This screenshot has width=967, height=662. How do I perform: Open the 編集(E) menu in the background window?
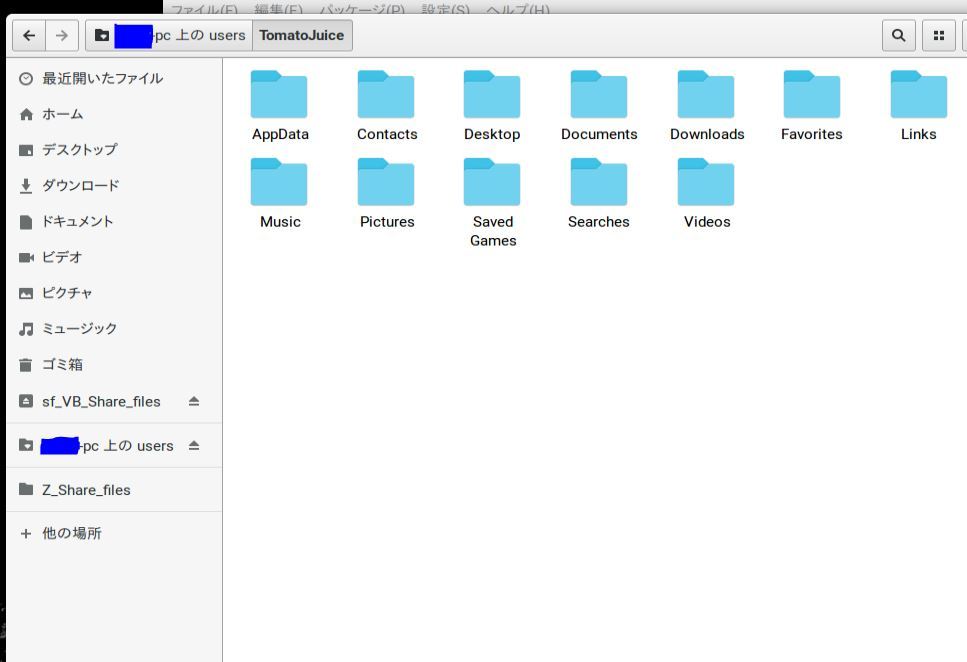coord(278,10)
